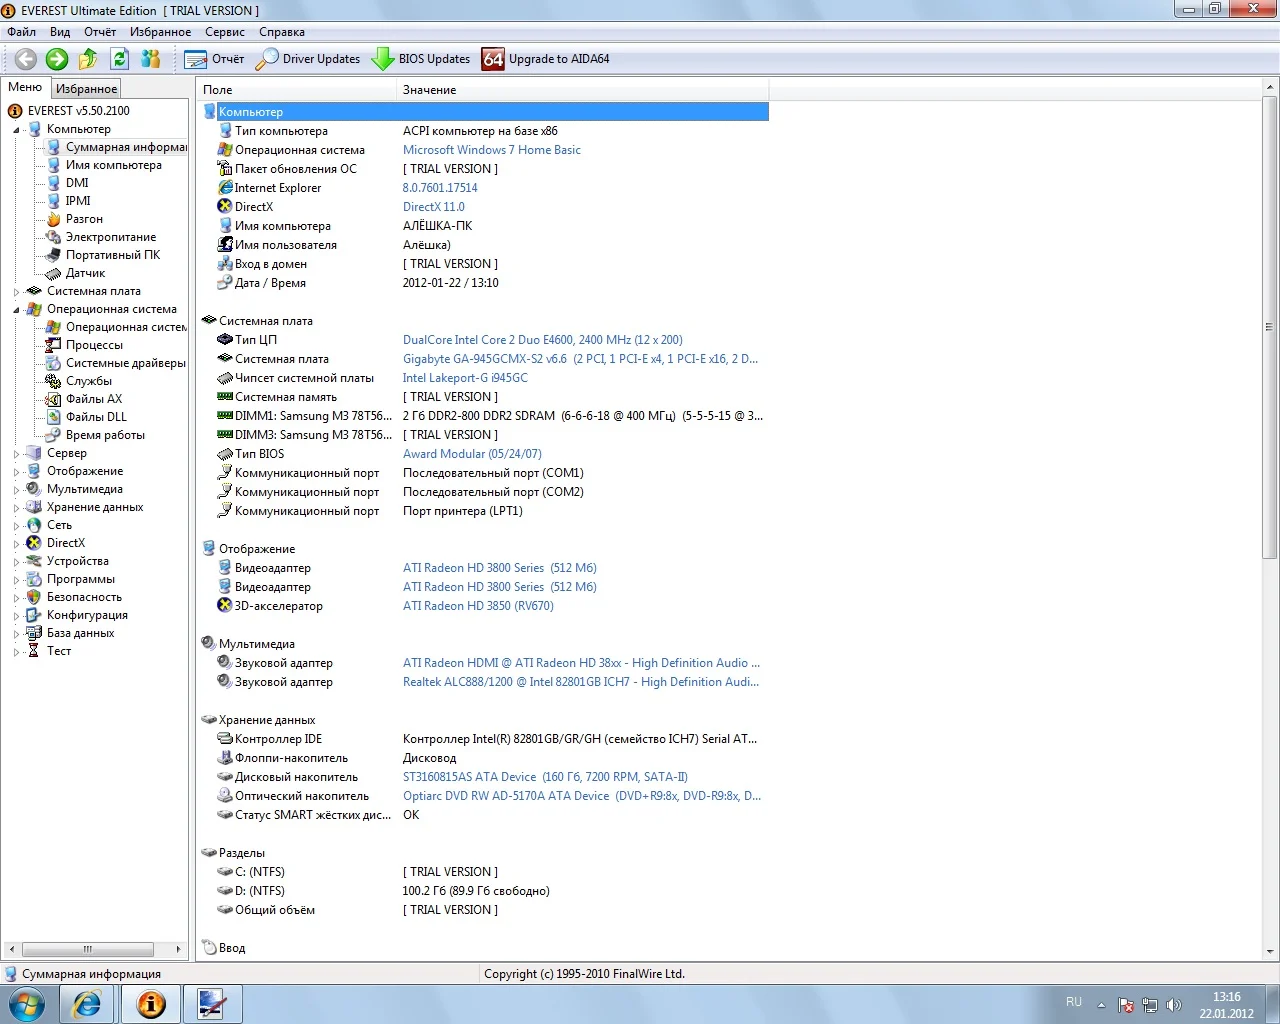Open the Справка menu
The image size is (1280, 1024).
282,32
